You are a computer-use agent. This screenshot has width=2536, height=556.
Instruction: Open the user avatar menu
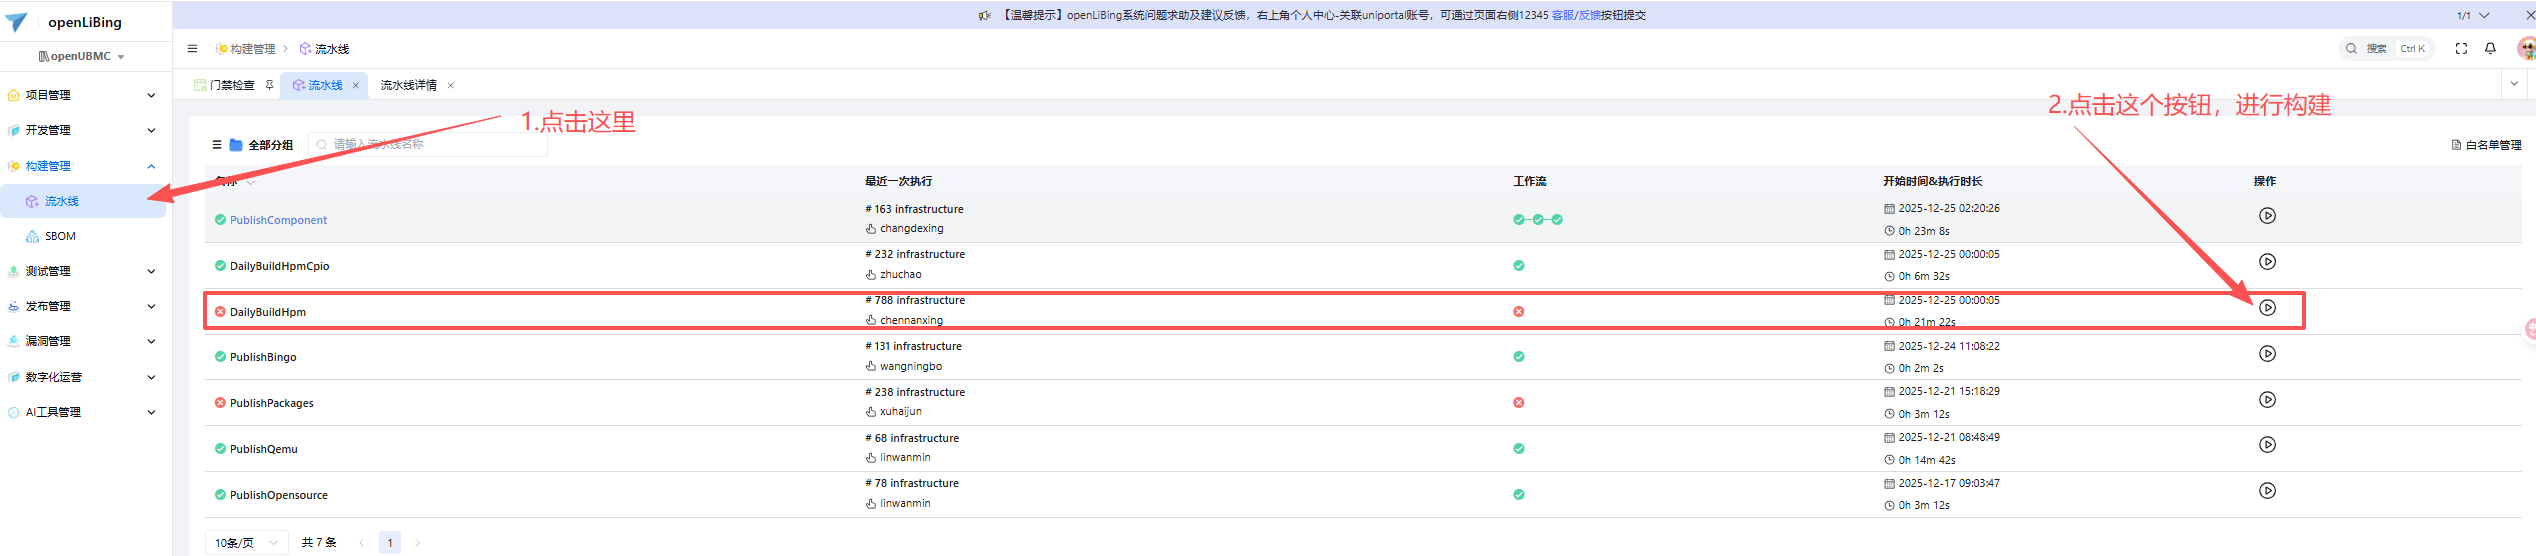[x=2526, y=48]
